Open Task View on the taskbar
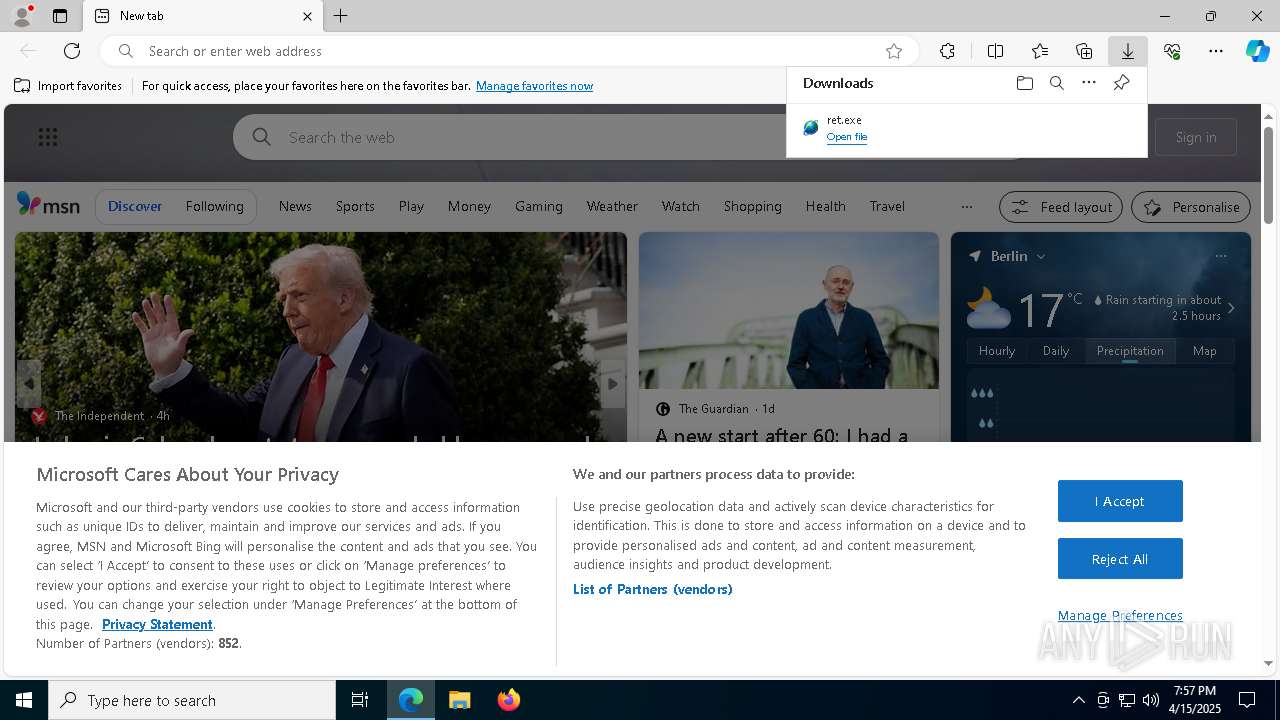Image resolution: width=1280 pixels, height=720 pixels. click(360, 700)
